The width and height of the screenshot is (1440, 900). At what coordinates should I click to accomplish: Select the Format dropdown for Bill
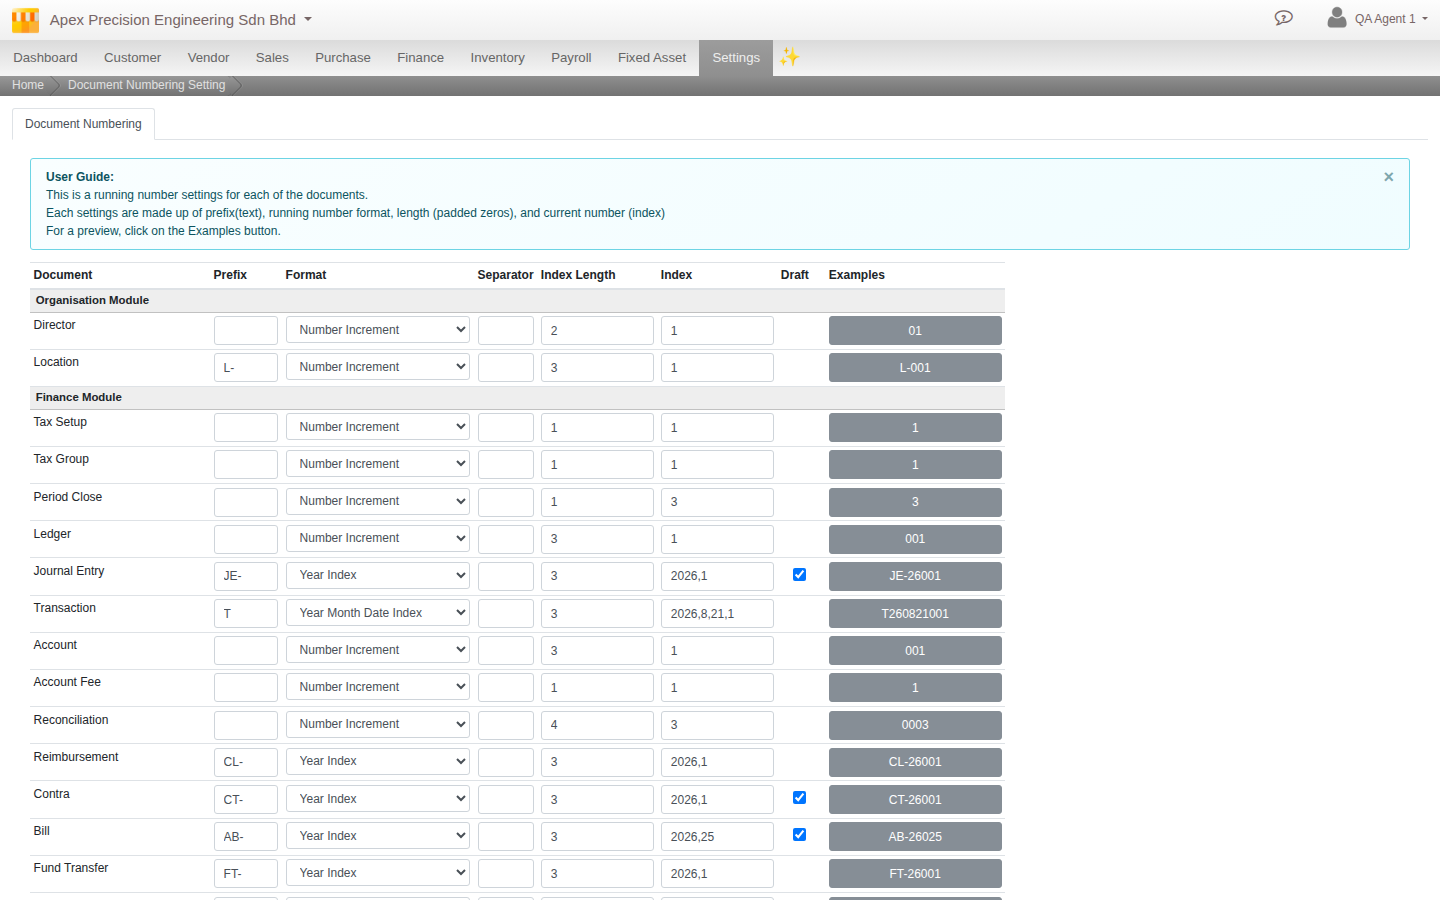[378, 836]
